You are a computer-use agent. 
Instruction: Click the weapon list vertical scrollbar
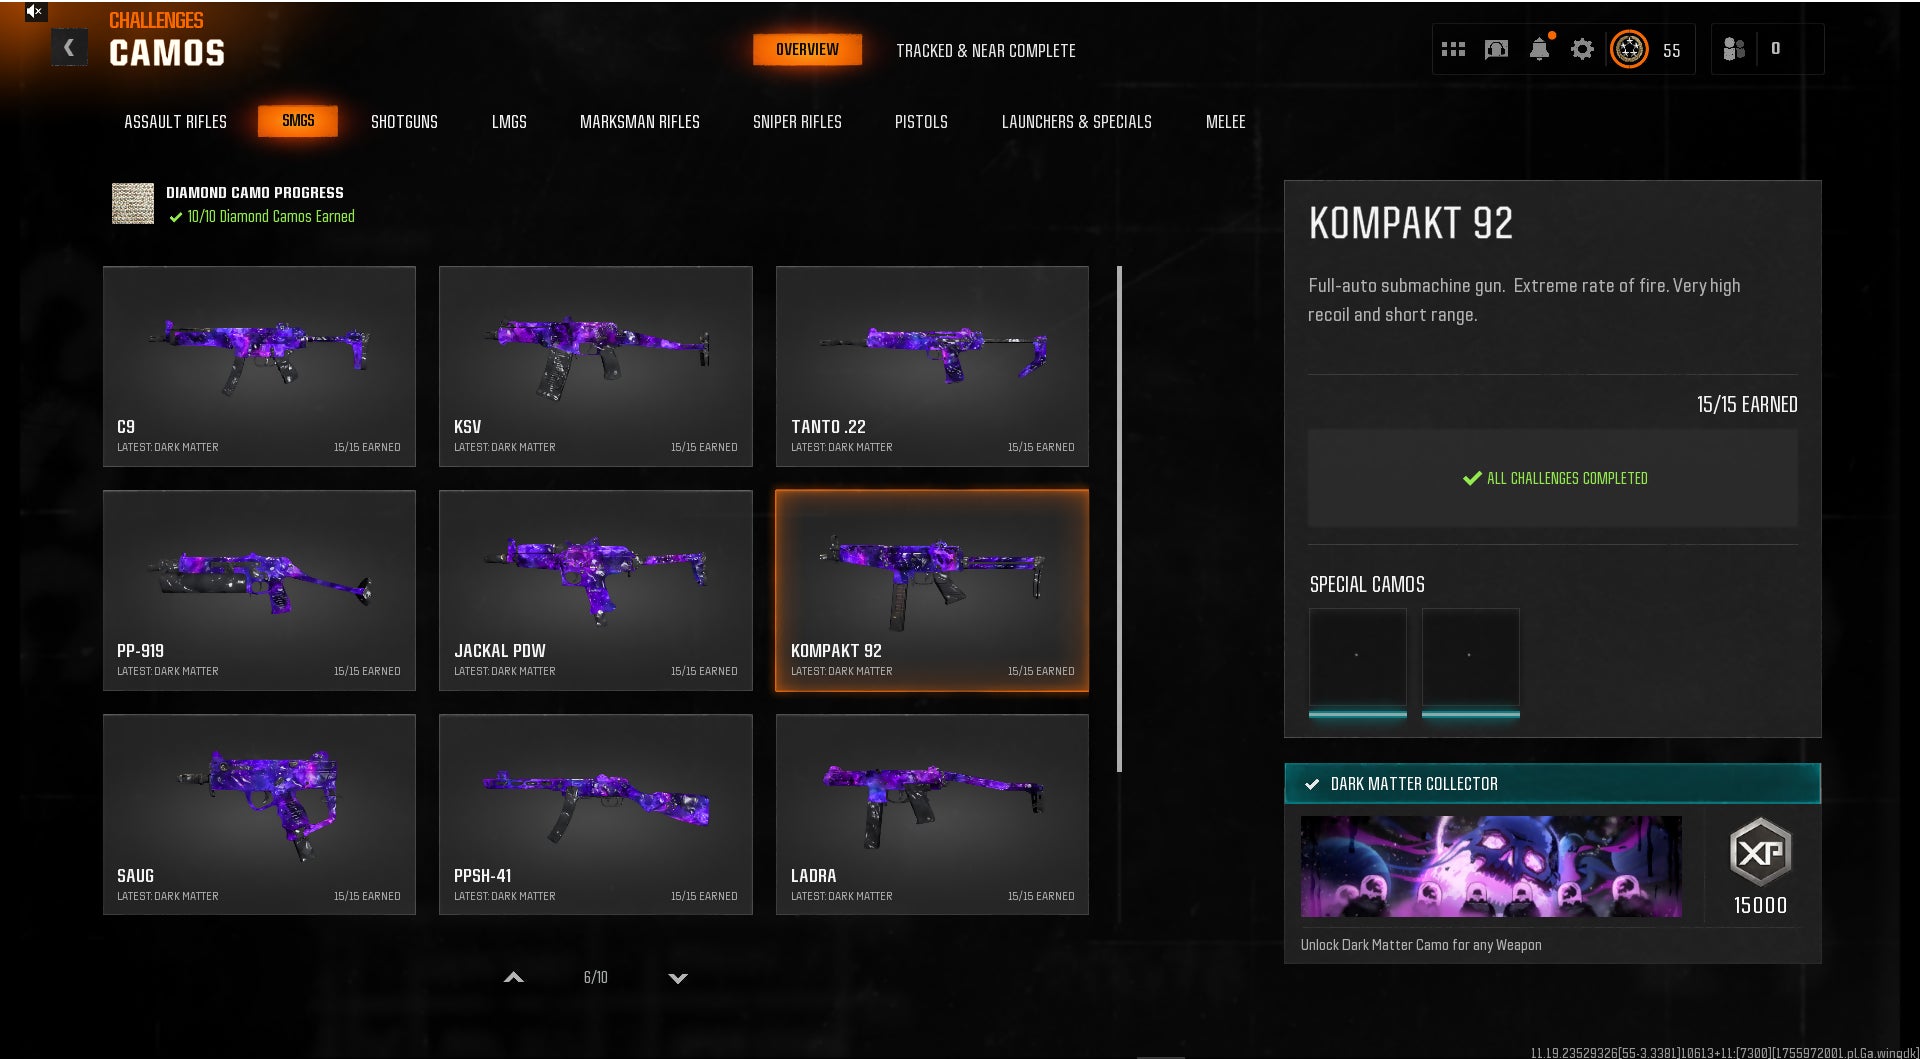pos(1119,518)
